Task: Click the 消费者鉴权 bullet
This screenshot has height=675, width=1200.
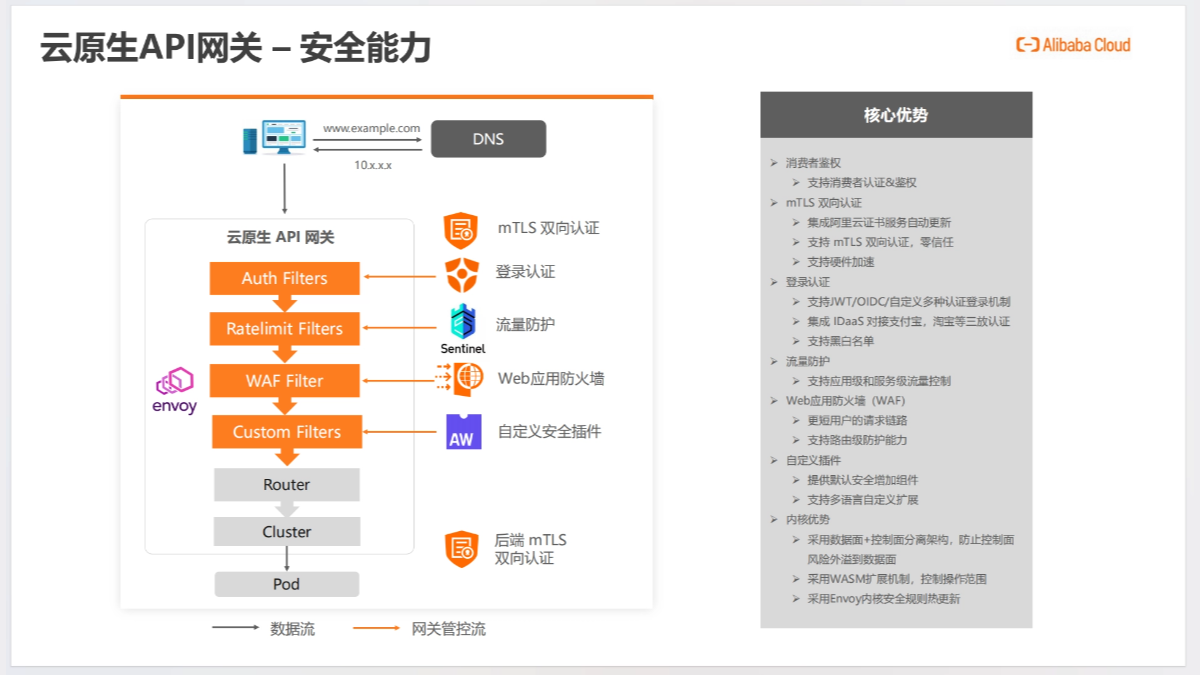Action: pos(813,162)
